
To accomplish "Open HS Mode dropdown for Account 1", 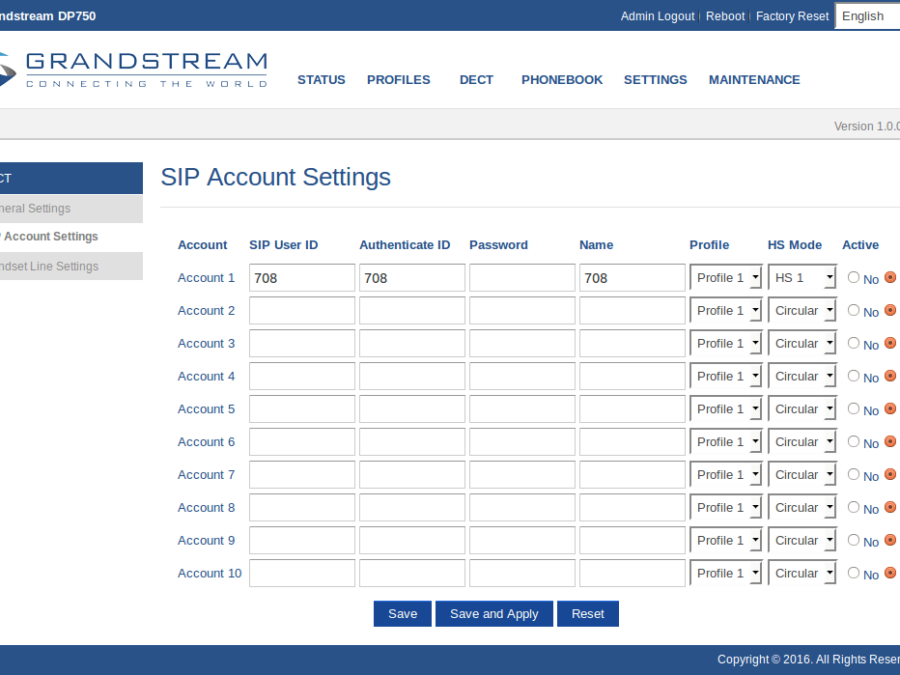I will [x=802, y=278].
